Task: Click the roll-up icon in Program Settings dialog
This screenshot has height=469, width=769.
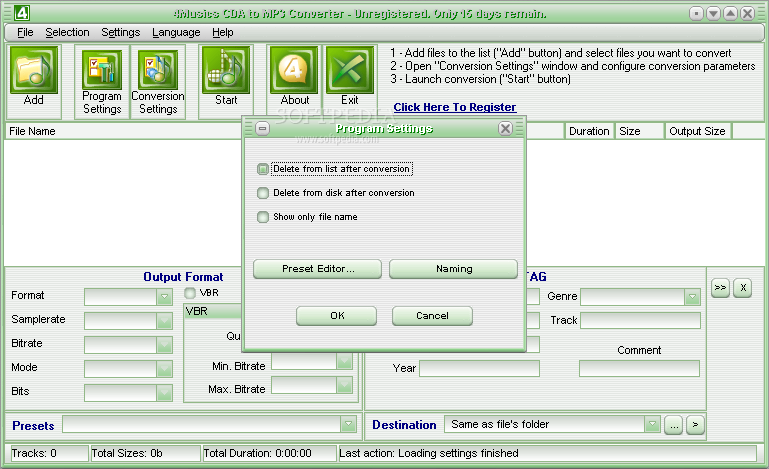Action: (x=262, y=129)
